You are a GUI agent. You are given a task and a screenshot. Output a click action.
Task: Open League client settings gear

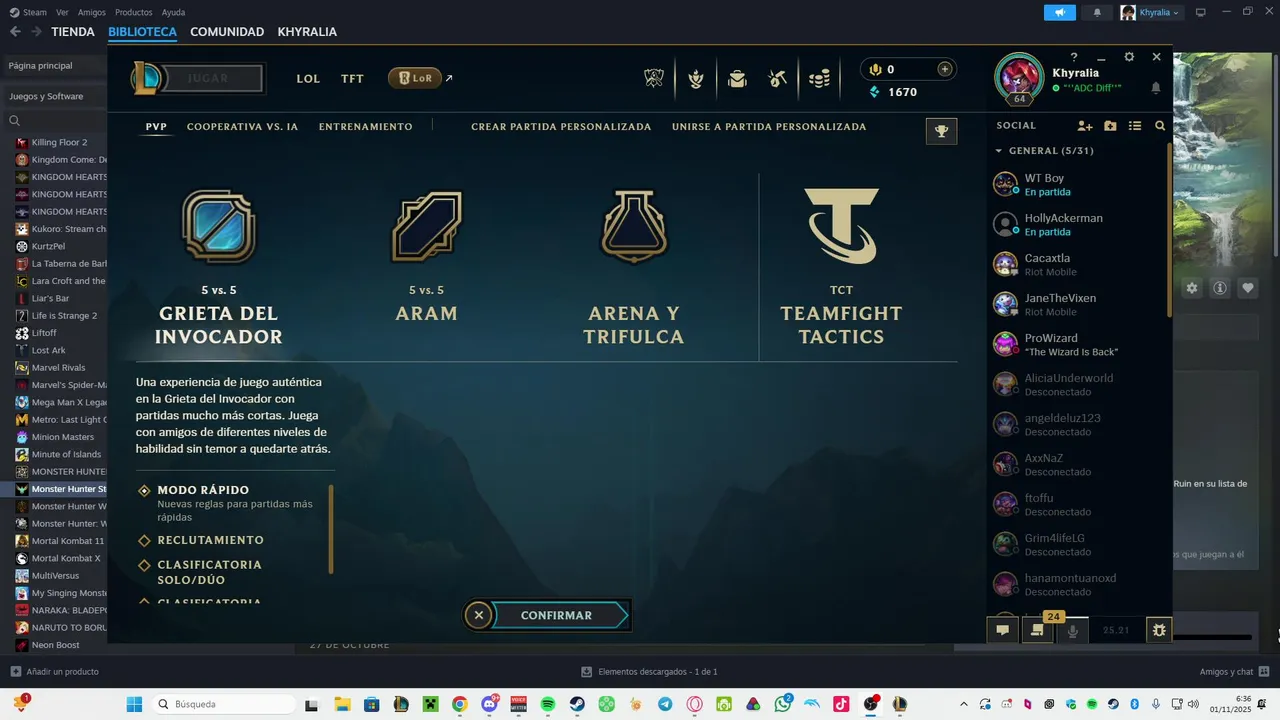[1129, 57]
